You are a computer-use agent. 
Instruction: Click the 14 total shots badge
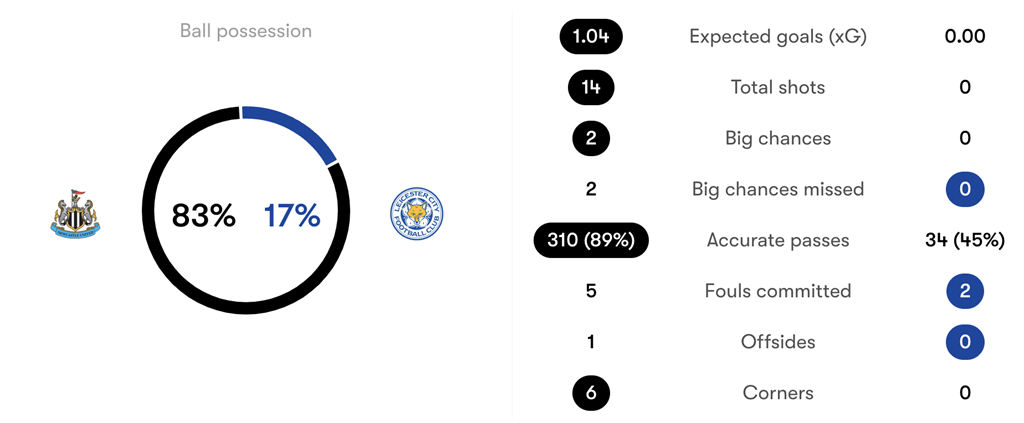point(591,88)
